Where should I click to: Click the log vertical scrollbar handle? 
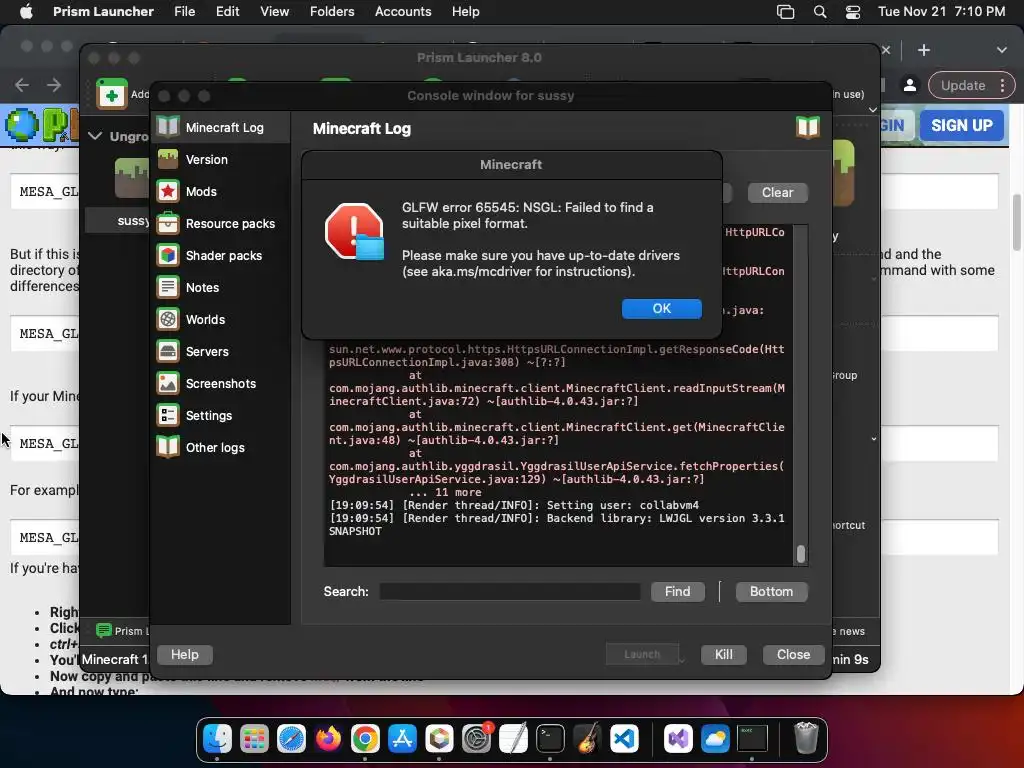(x=801, y=554)
